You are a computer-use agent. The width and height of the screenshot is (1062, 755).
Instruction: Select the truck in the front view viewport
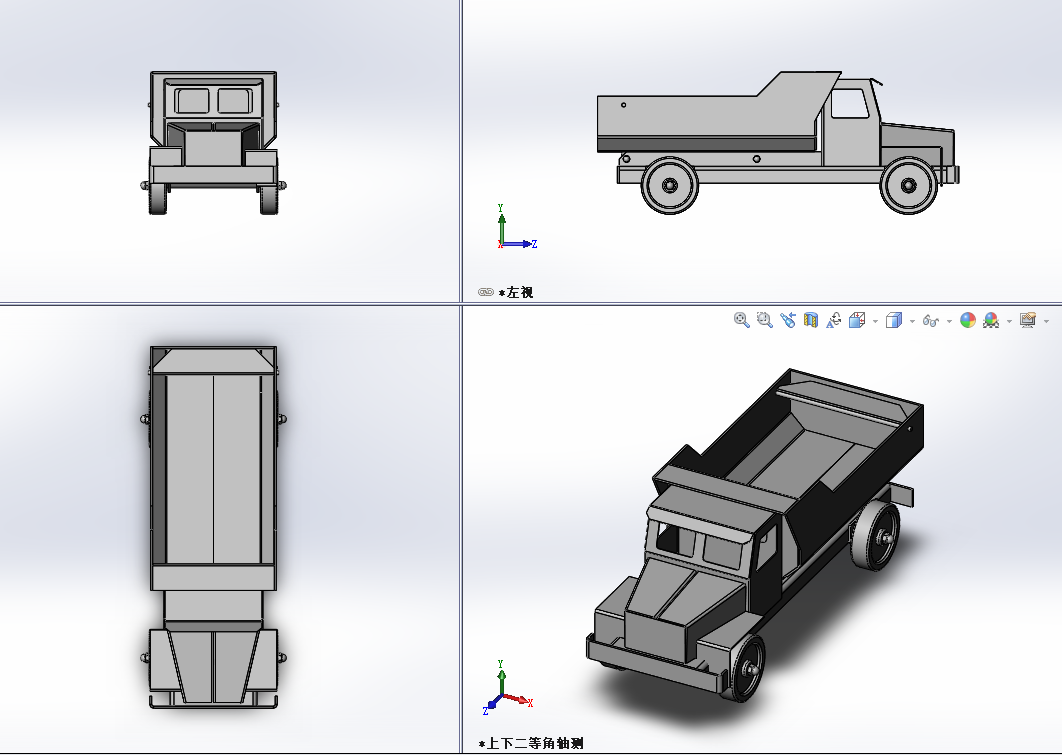pyautogui.click(x=213, y=142)
